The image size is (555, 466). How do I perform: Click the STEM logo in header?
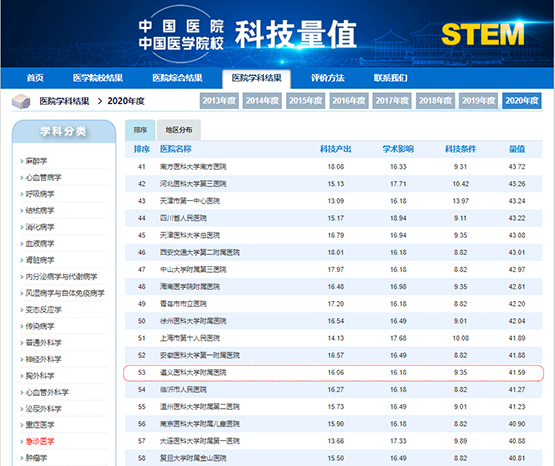point(483,34)
